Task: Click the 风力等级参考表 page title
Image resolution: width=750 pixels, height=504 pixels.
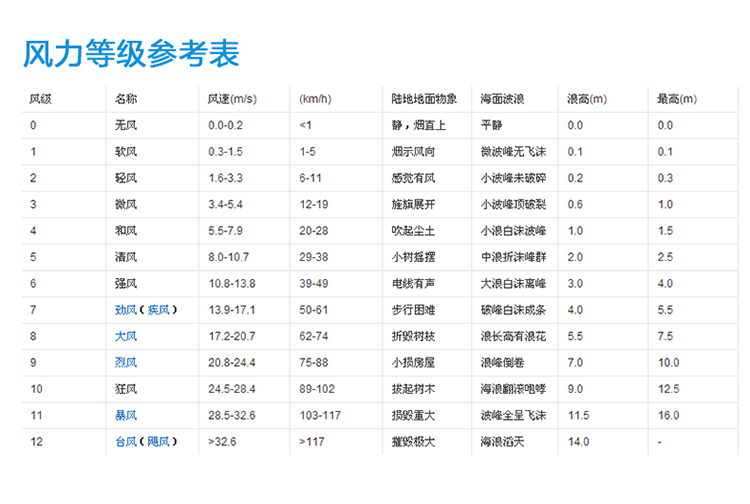Action: click(132, 54)
